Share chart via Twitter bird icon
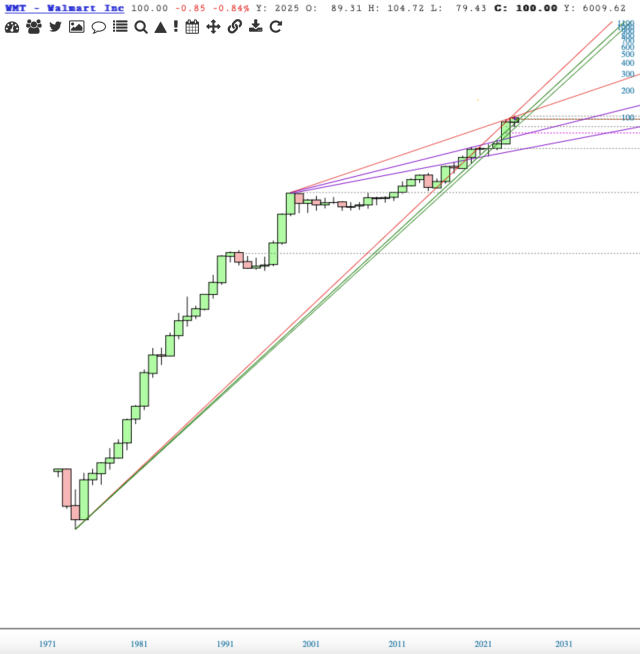 [x=55, y=27]
